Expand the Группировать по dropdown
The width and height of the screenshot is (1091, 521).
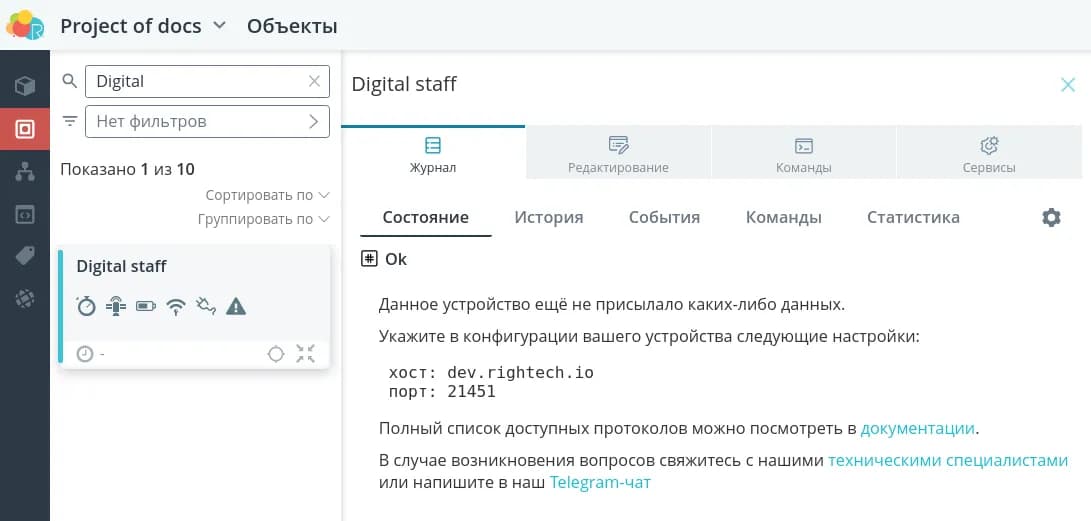click(263, 219)
